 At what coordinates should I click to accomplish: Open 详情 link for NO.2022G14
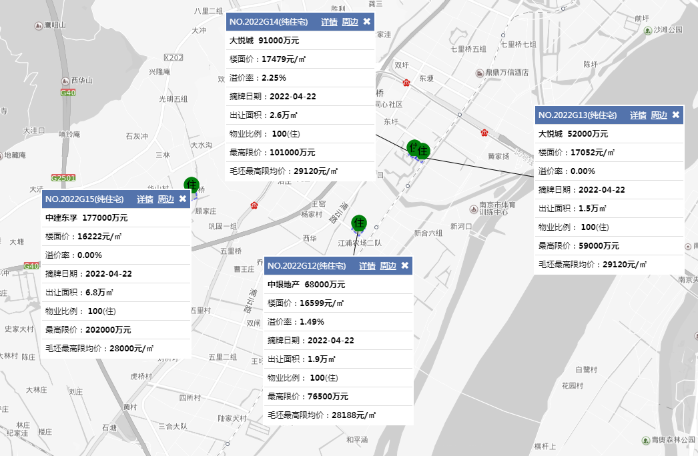click(329, 21)
